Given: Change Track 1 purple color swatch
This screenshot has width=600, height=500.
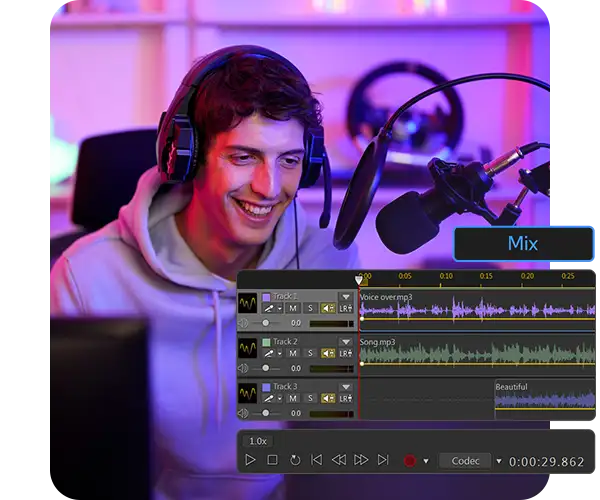Looking at the screenshot, I should [266, 297].
